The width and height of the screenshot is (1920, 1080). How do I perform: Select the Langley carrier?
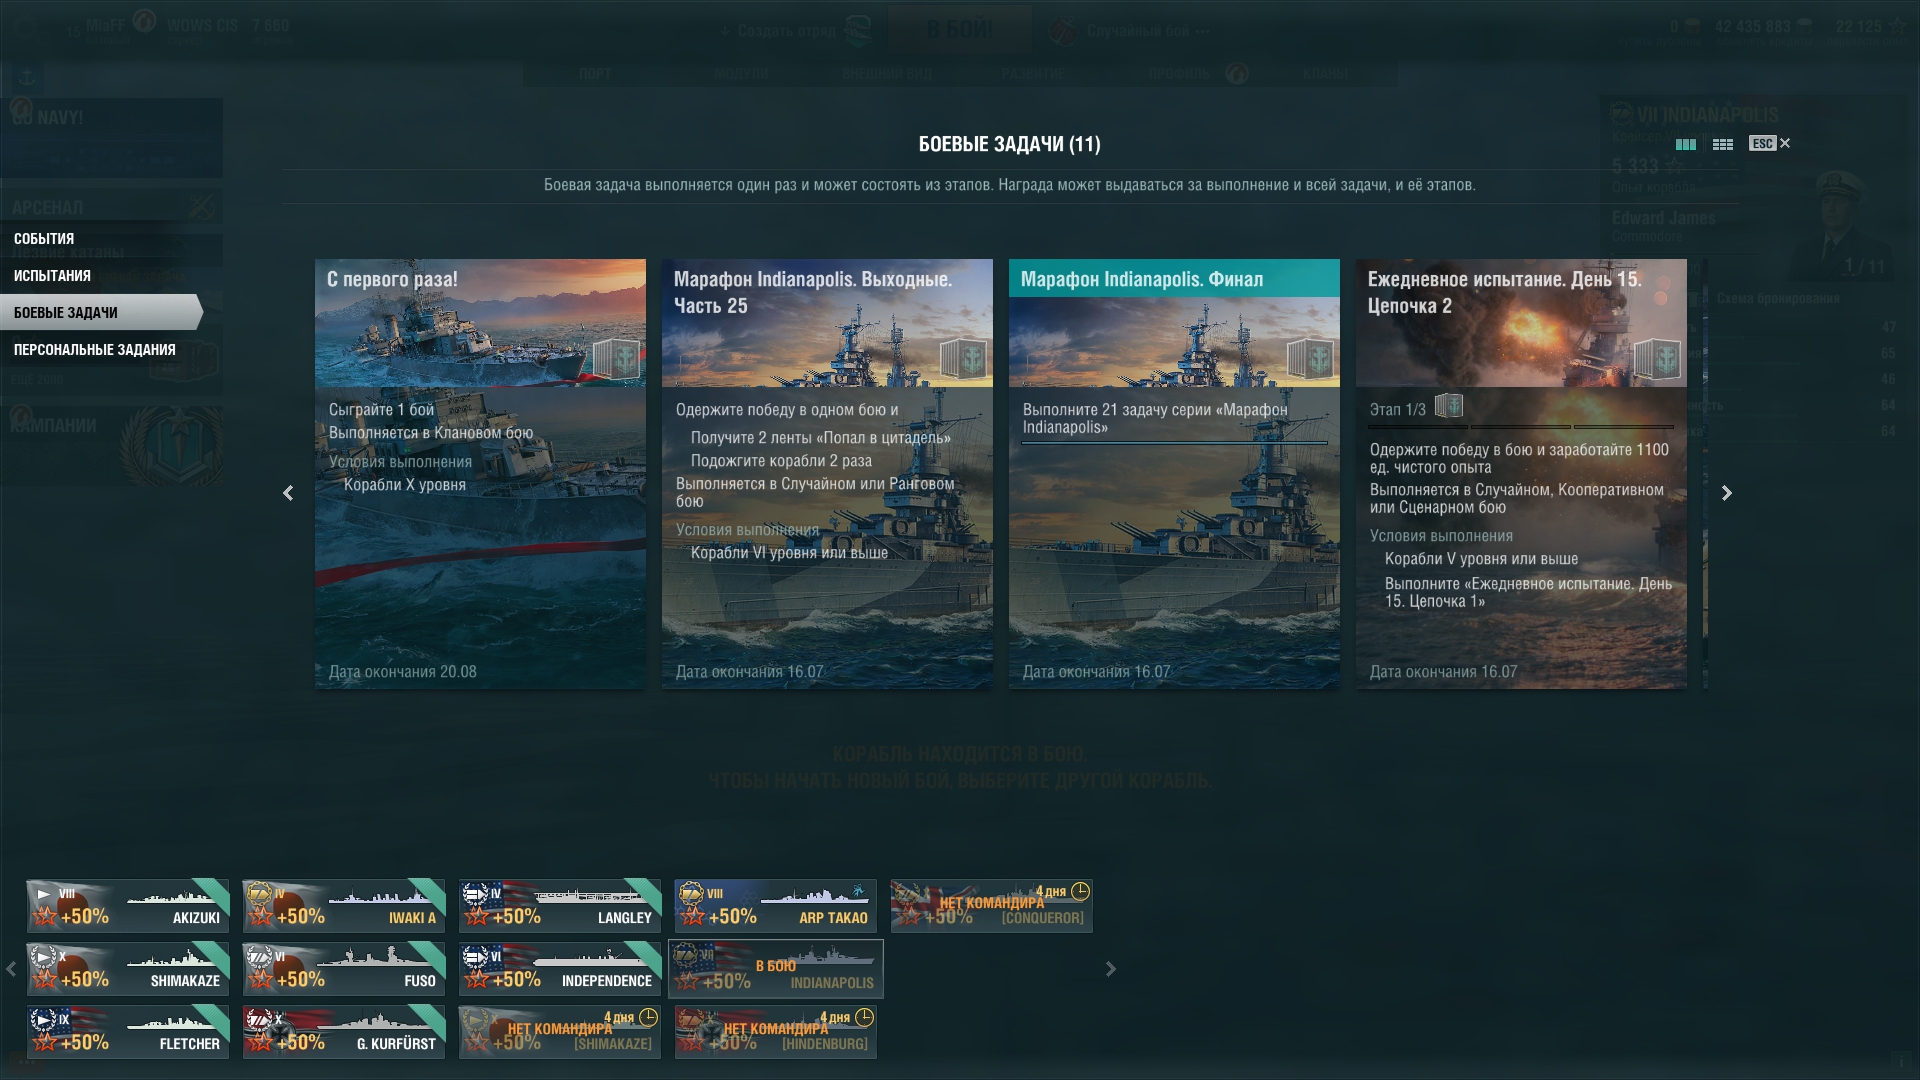[560, 906]
